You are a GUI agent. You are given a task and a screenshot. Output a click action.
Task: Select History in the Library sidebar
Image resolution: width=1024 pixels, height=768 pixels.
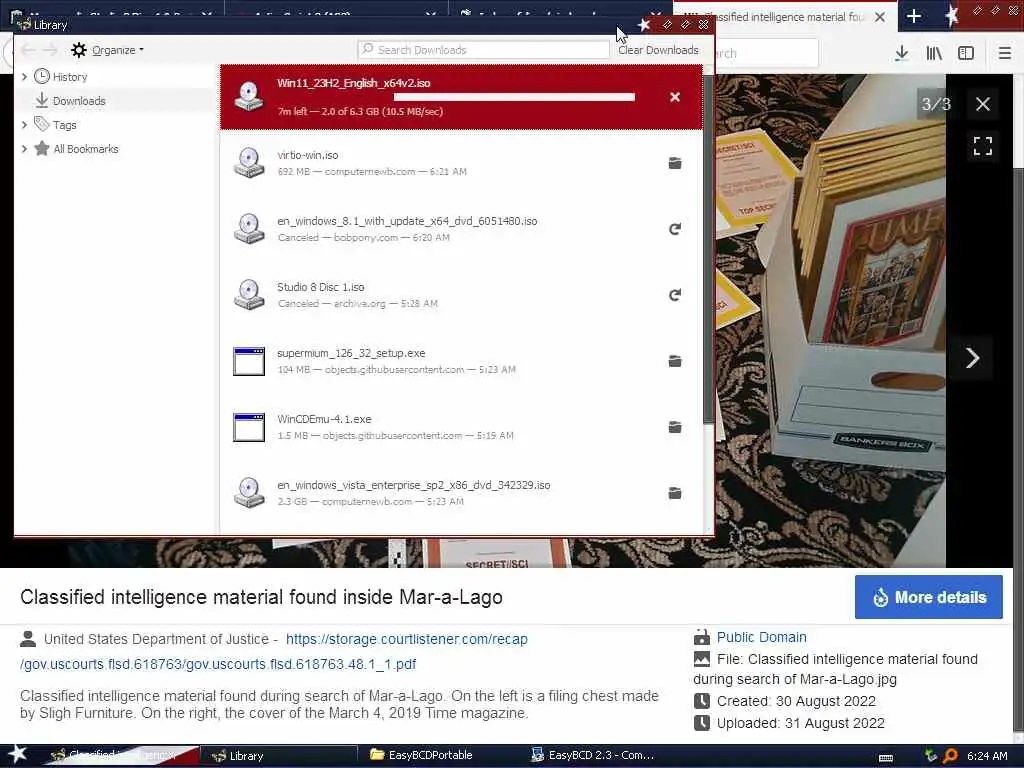tap(70, 77)
